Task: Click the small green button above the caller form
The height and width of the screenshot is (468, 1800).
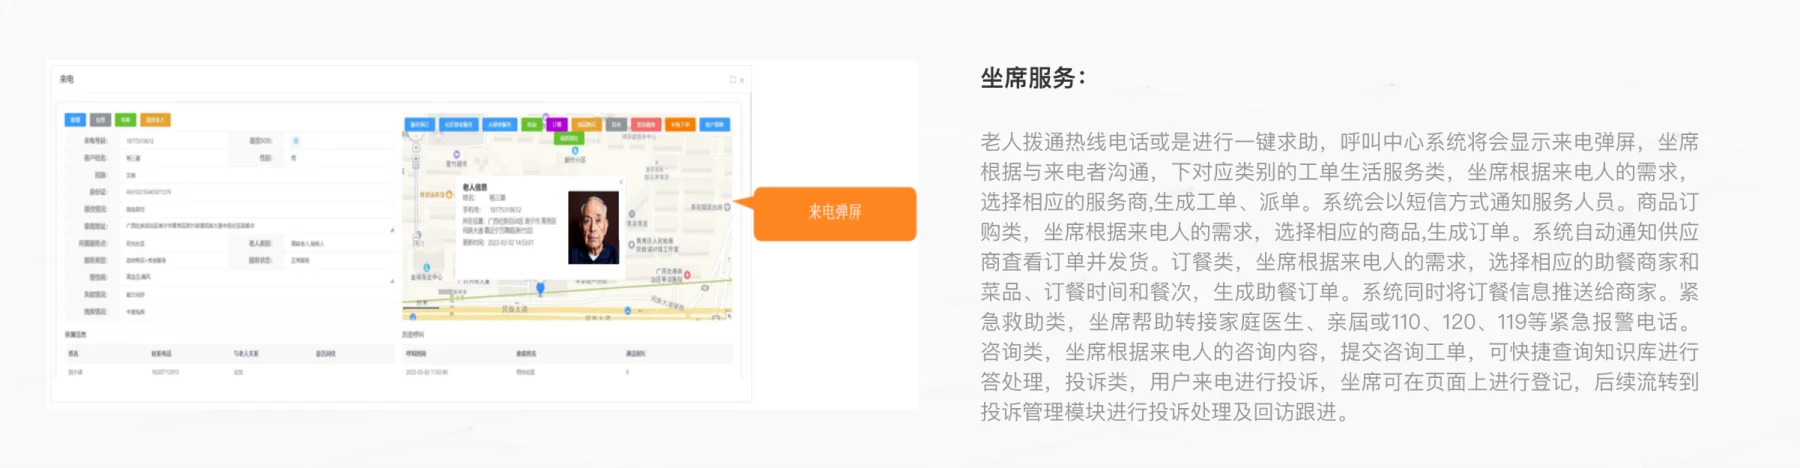Action: [x=125, y=119]
